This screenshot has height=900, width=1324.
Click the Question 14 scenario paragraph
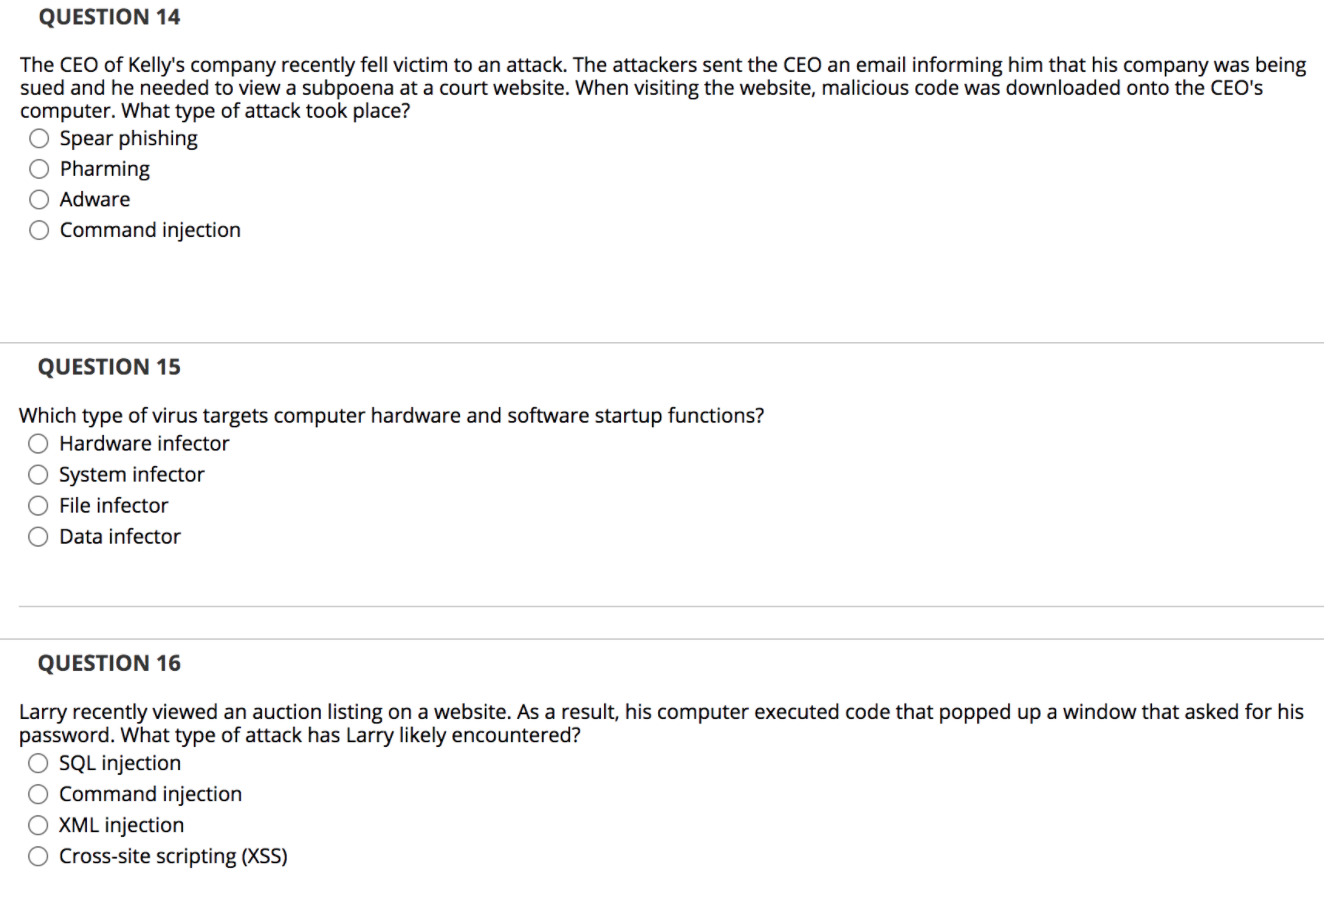point(660,87)
